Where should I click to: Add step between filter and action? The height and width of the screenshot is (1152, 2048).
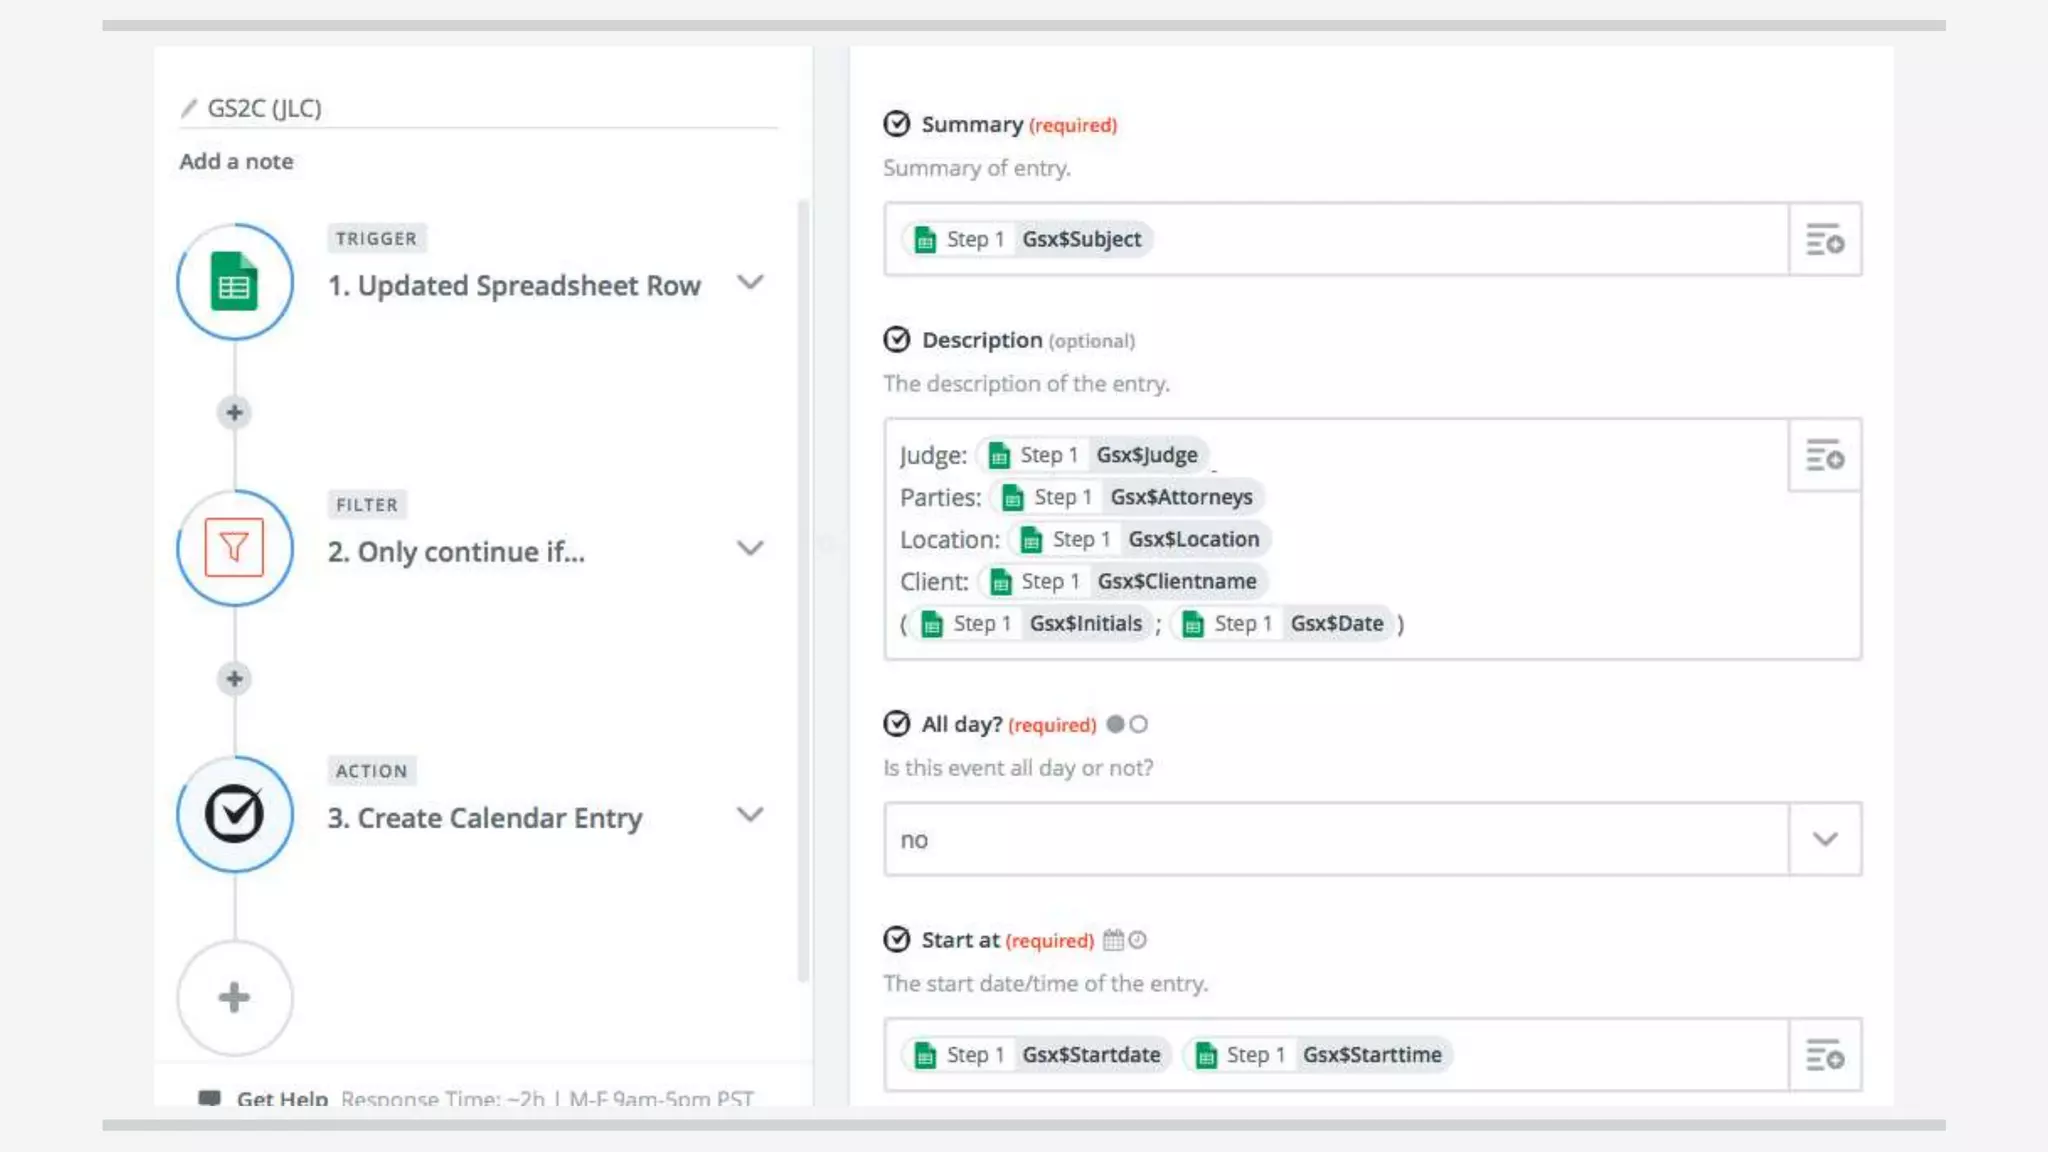coord(234,679)
